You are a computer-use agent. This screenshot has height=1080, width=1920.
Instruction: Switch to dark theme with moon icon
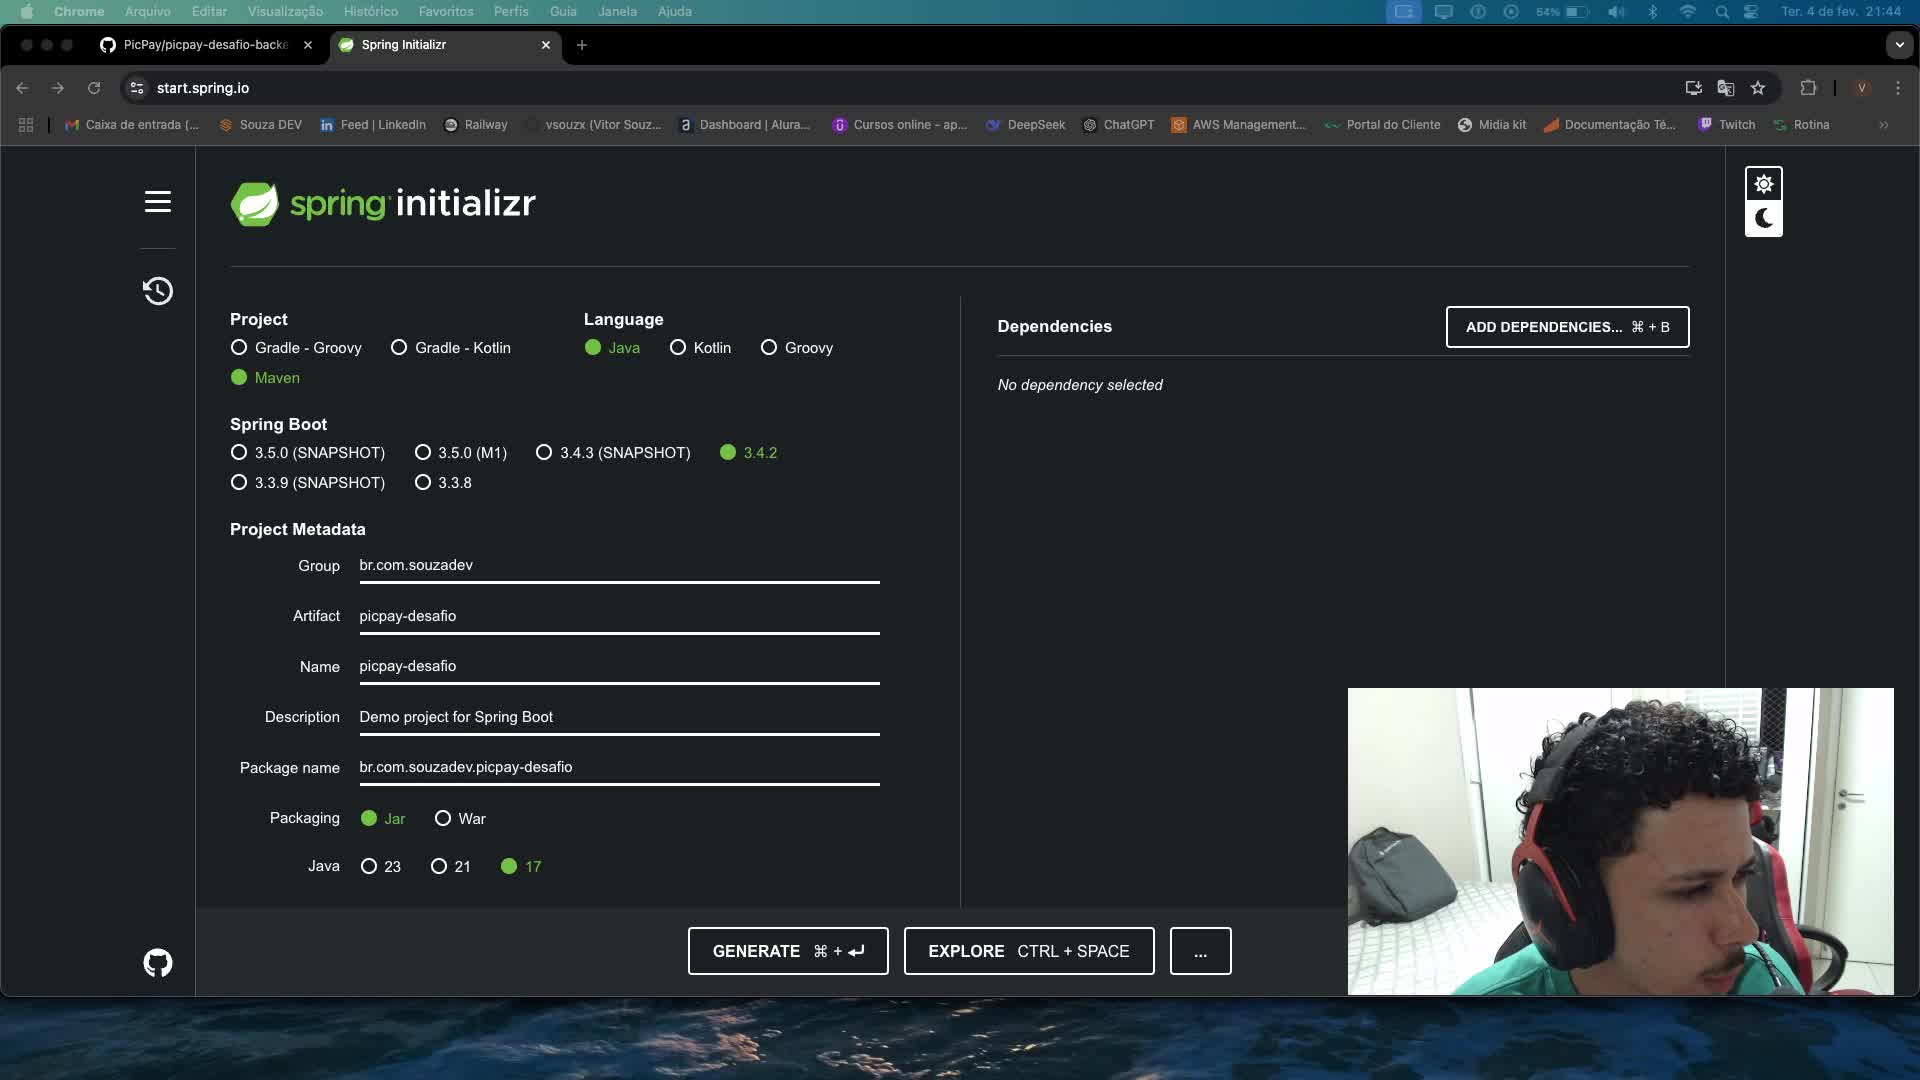[x=1764, y=218]
